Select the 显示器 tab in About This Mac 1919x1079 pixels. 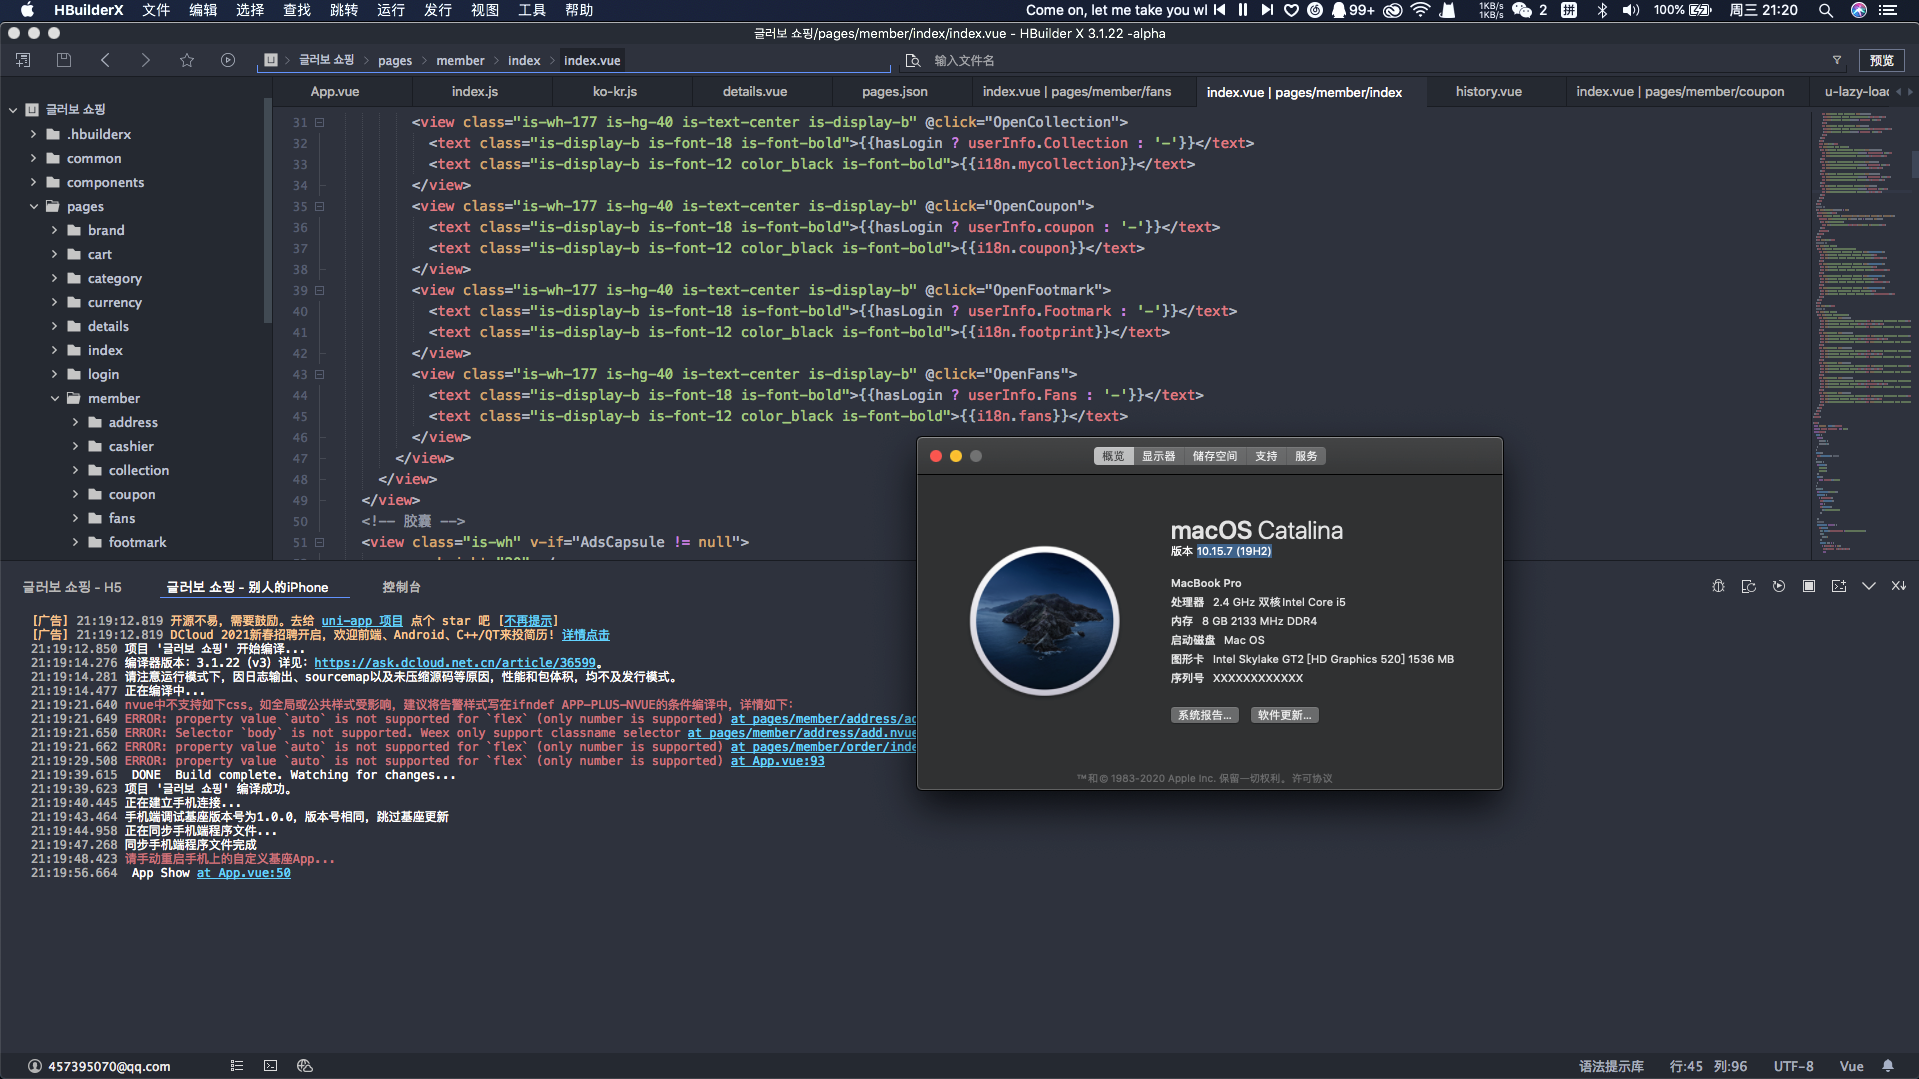(1159, 456)
